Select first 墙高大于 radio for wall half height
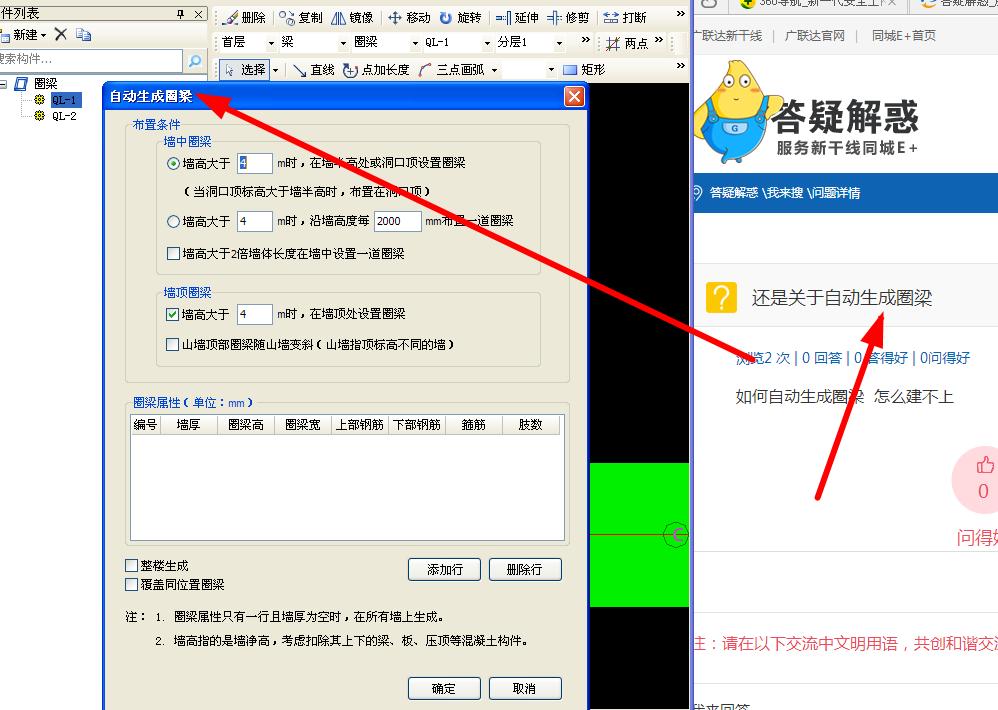The width and height of the screenshot is (998, 710). 172,164
